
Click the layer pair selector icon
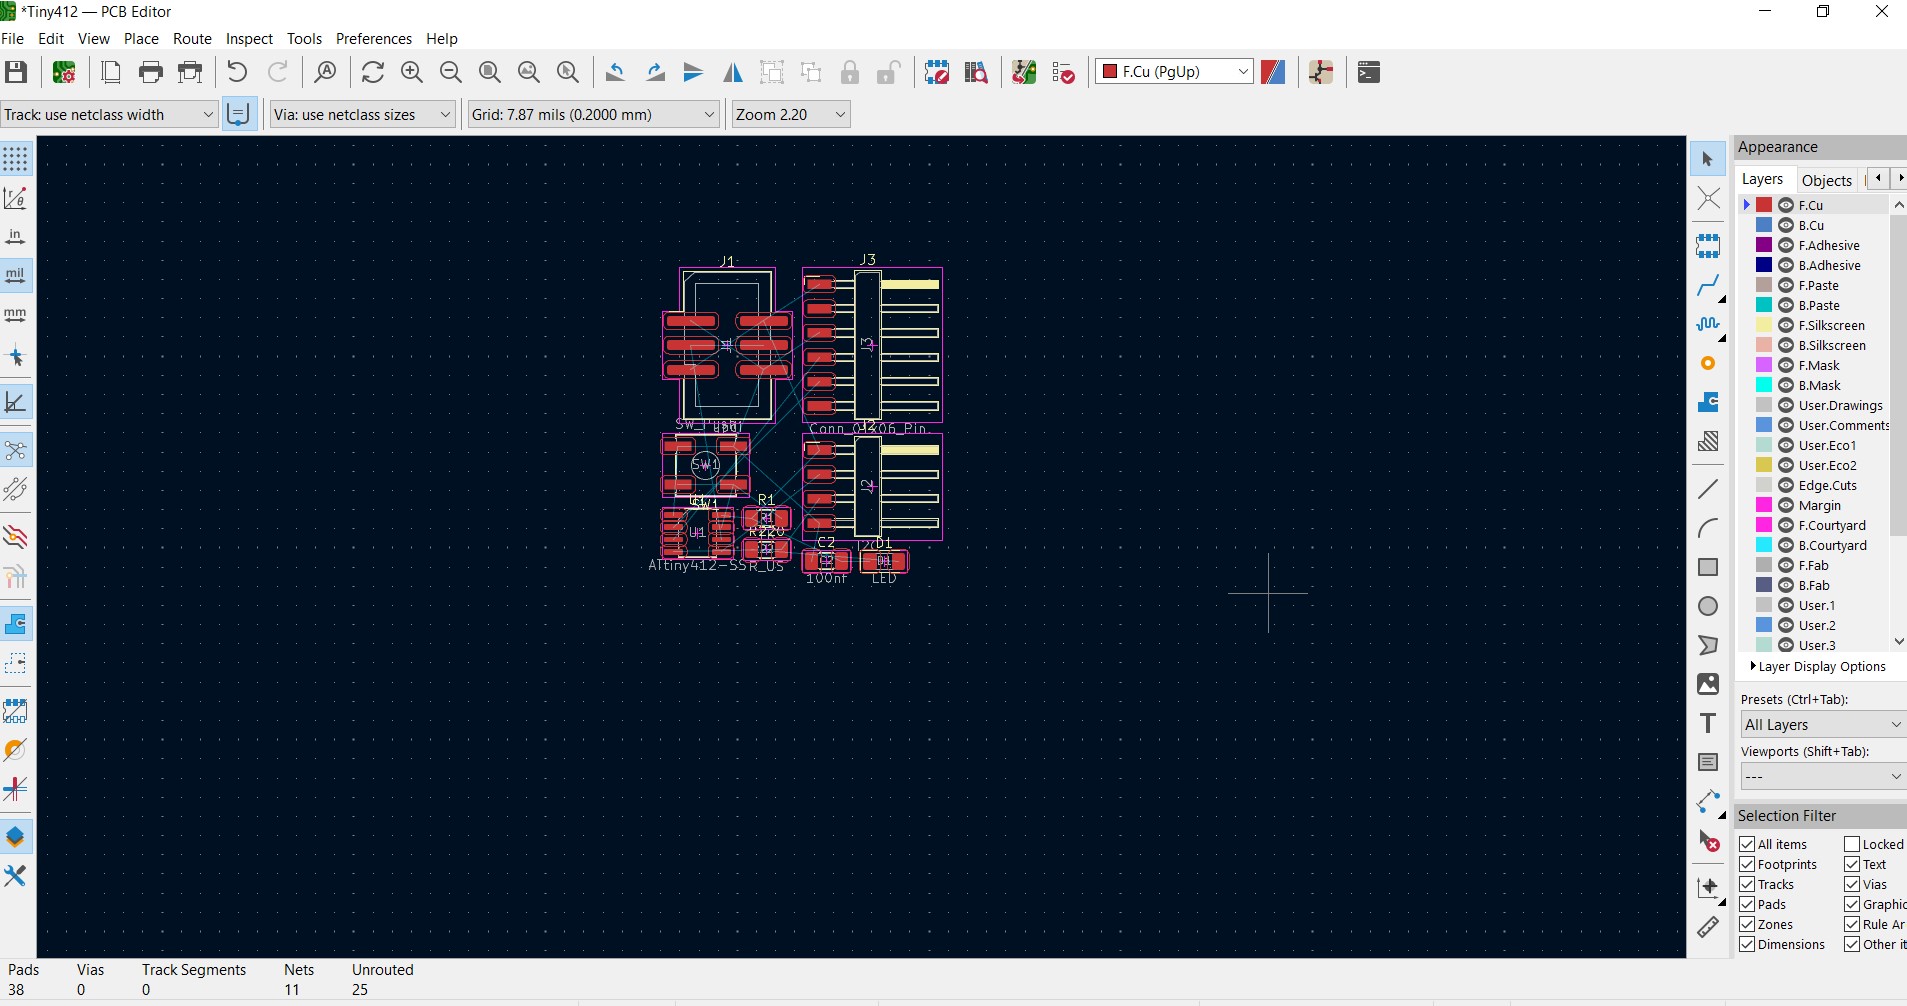(x=1273, y=72)
